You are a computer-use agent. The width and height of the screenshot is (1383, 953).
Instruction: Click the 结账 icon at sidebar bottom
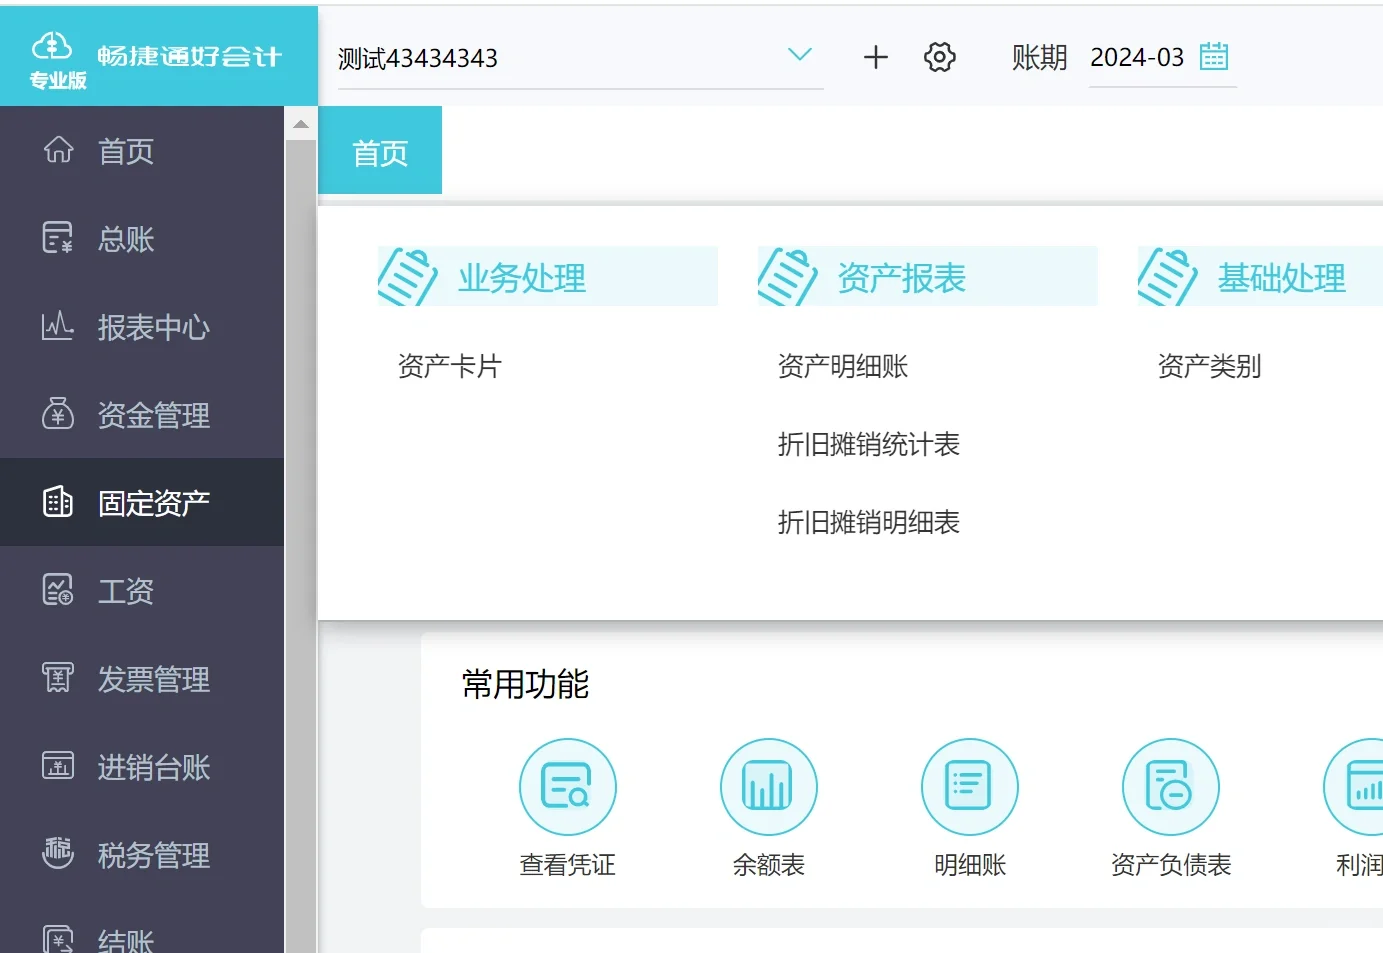pyautogui.click(x=58, y=939)
